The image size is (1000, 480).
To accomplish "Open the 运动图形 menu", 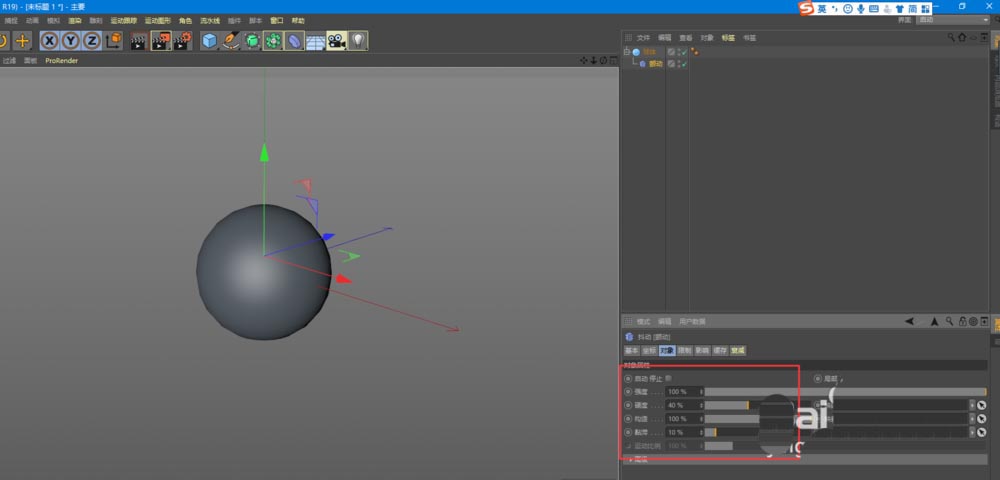I will click(157, 20).
